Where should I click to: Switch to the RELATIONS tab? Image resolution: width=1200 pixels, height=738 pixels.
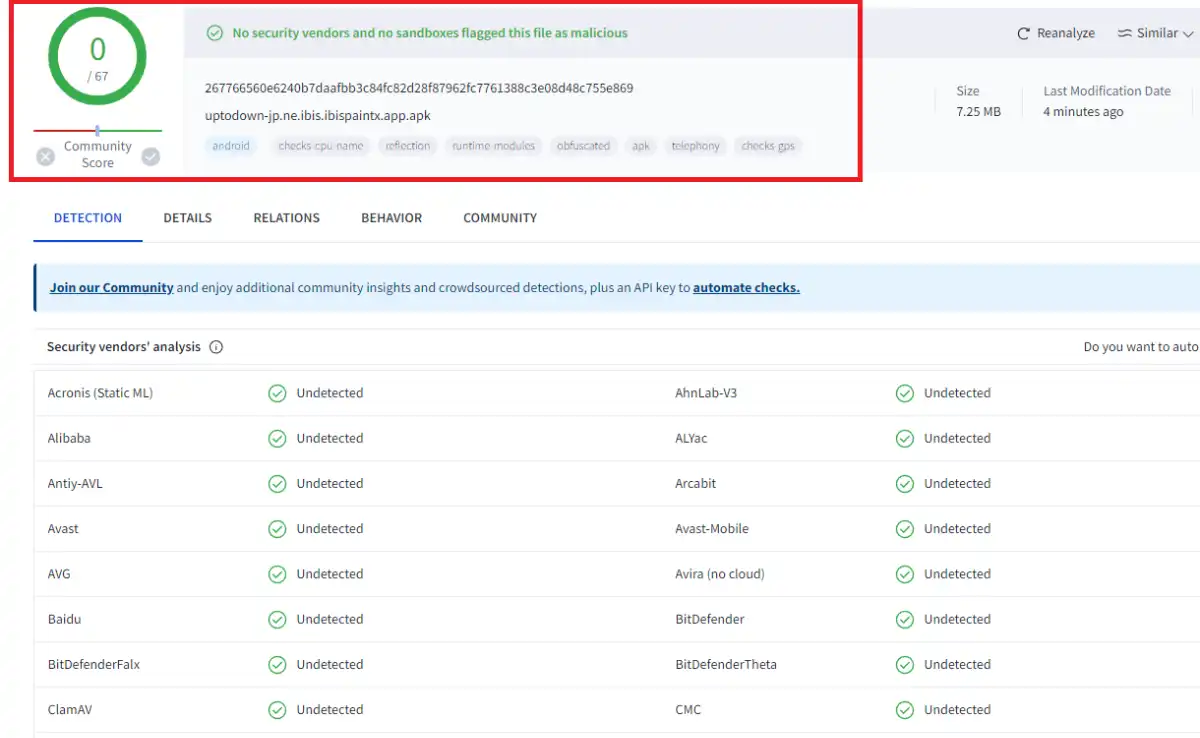click(287, 218)
